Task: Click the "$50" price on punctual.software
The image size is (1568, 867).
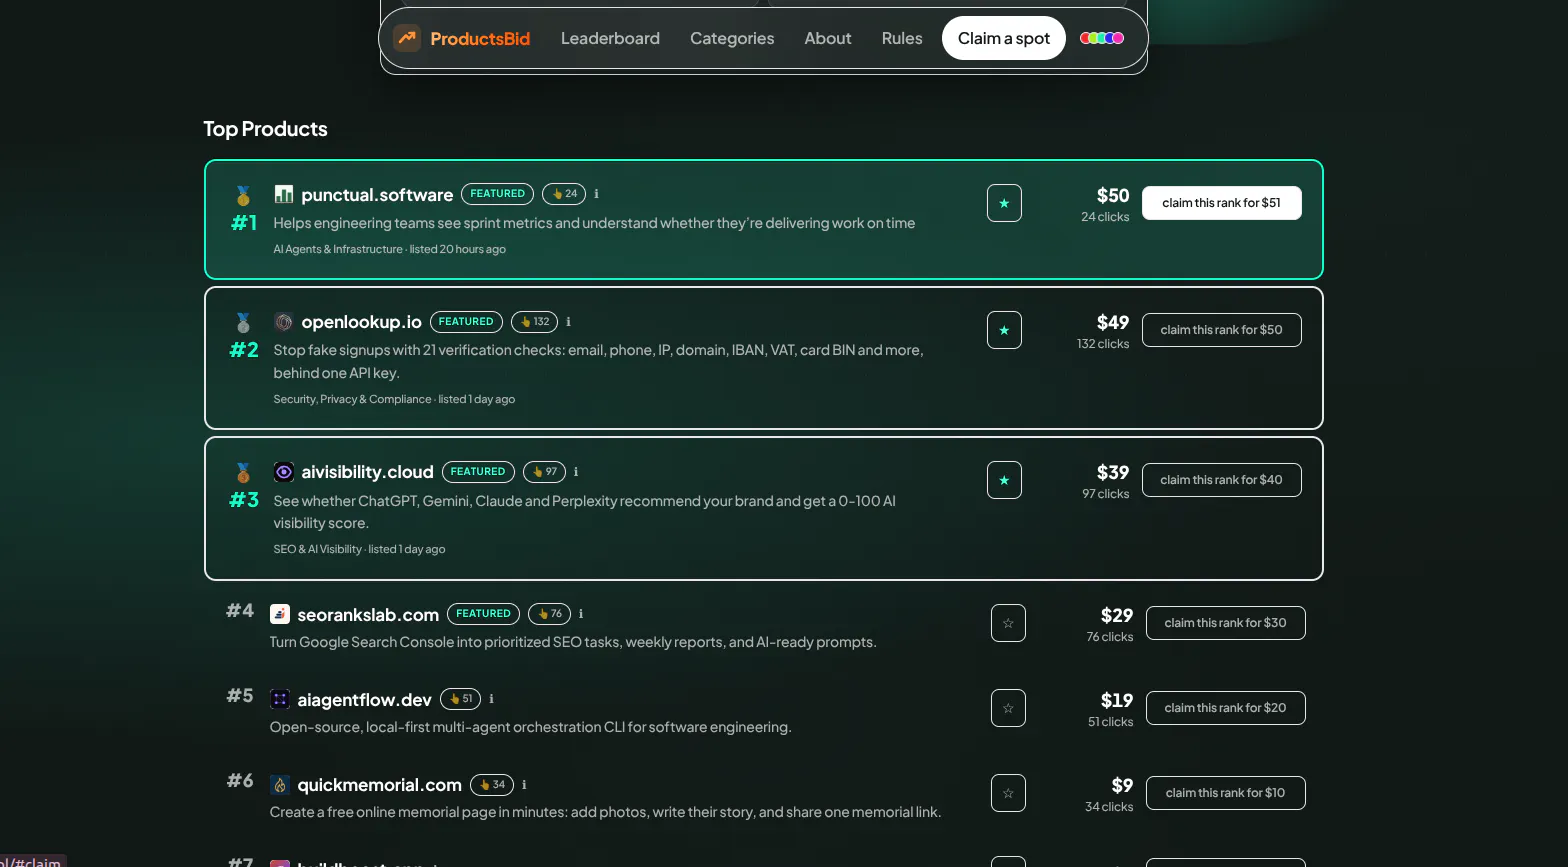Action: pos(1113,196)
